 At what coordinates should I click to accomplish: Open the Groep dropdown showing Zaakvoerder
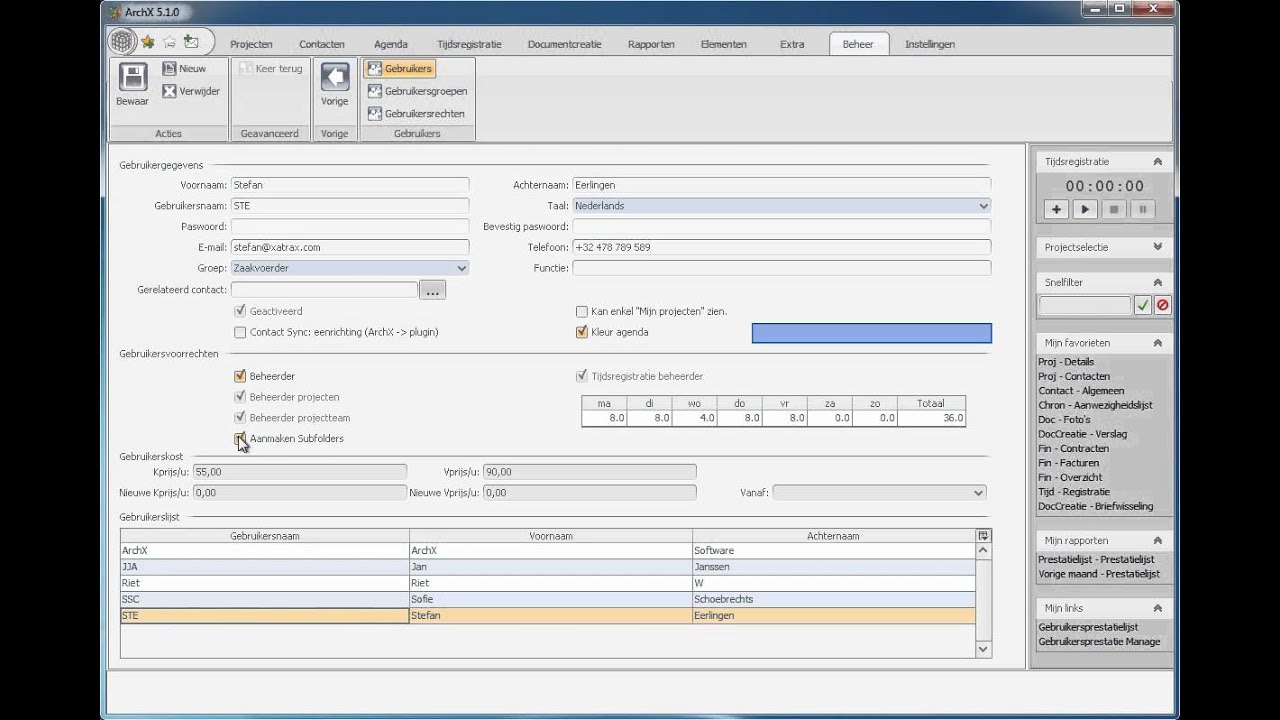pyautogui.click(x=350, y=268)
